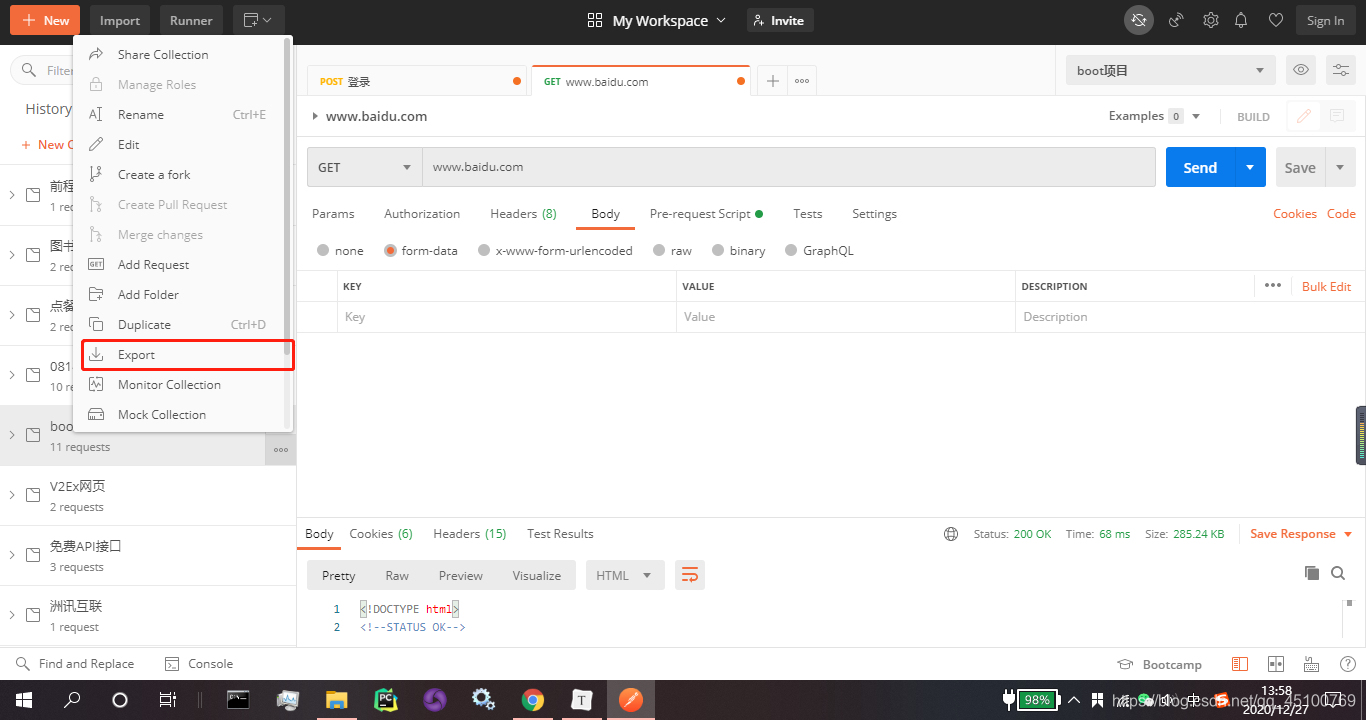This screenshot has height=720, width=1366.
Task: Click the wrap lines icon in response
Action: pyautogui.click(x=689, y=575)
